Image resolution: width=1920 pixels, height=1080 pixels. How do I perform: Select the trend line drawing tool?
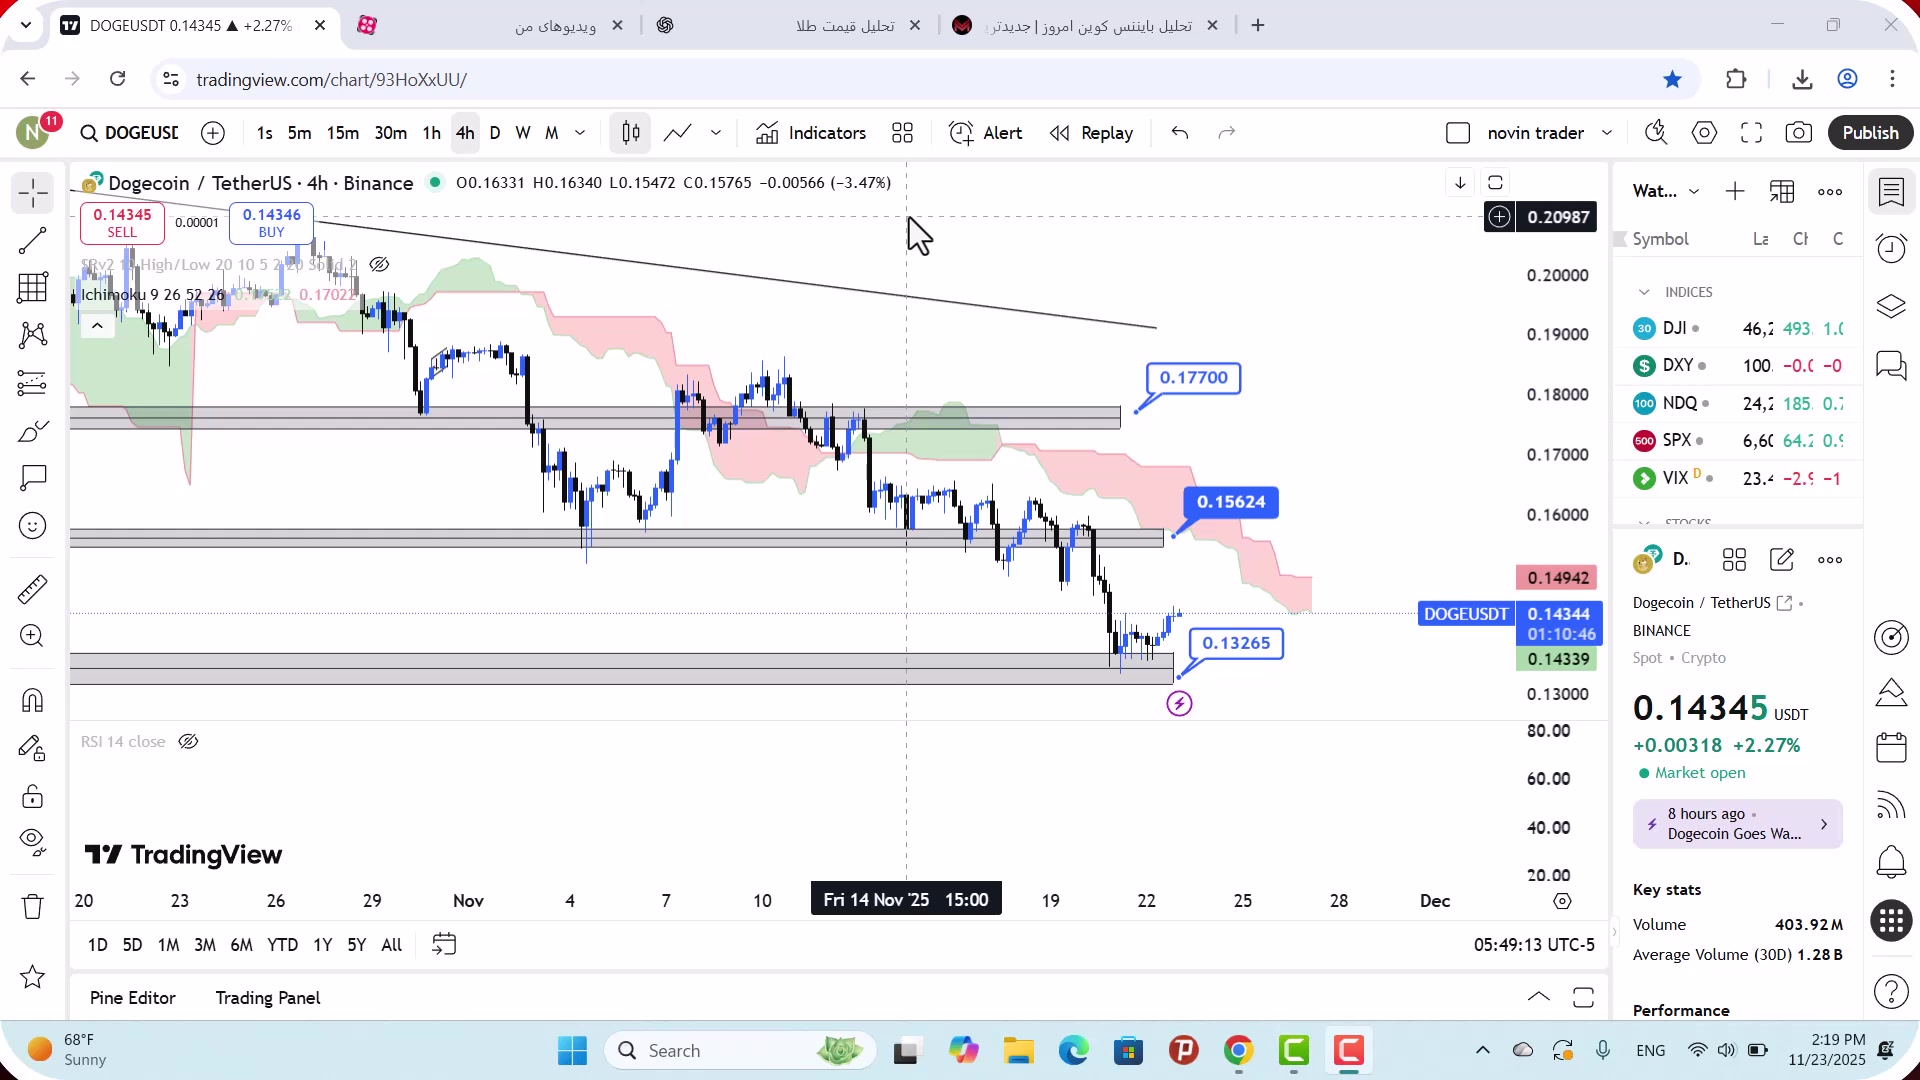tap(33, 240)
